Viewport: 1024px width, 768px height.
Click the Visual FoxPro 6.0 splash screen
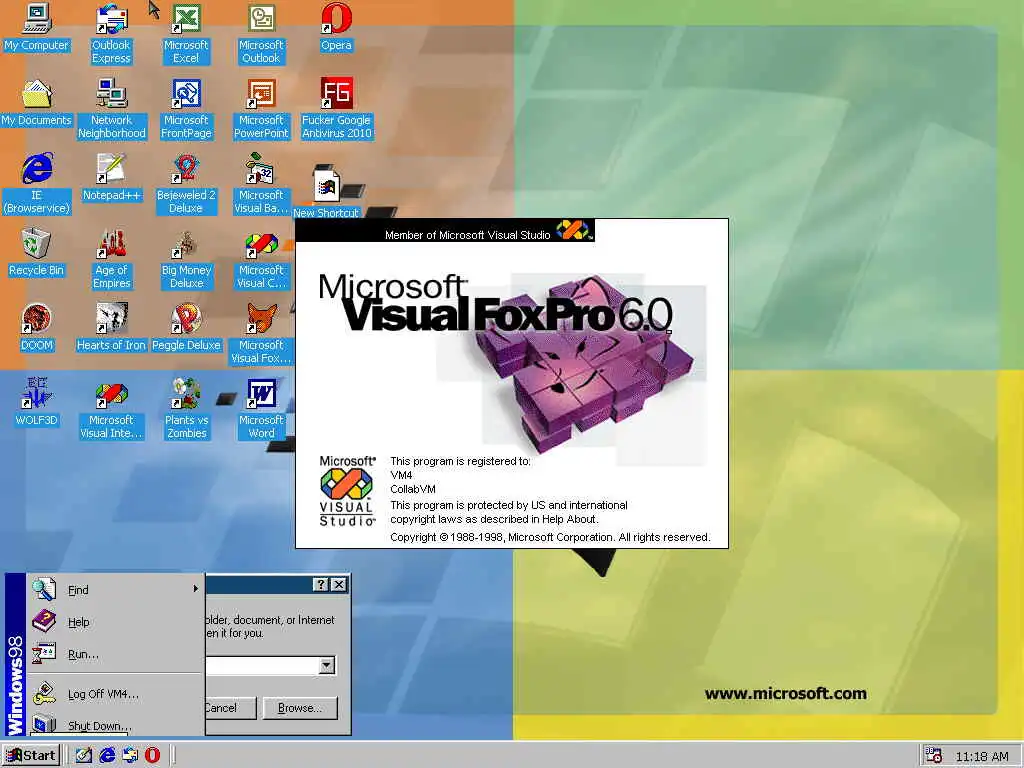[512, 383]
